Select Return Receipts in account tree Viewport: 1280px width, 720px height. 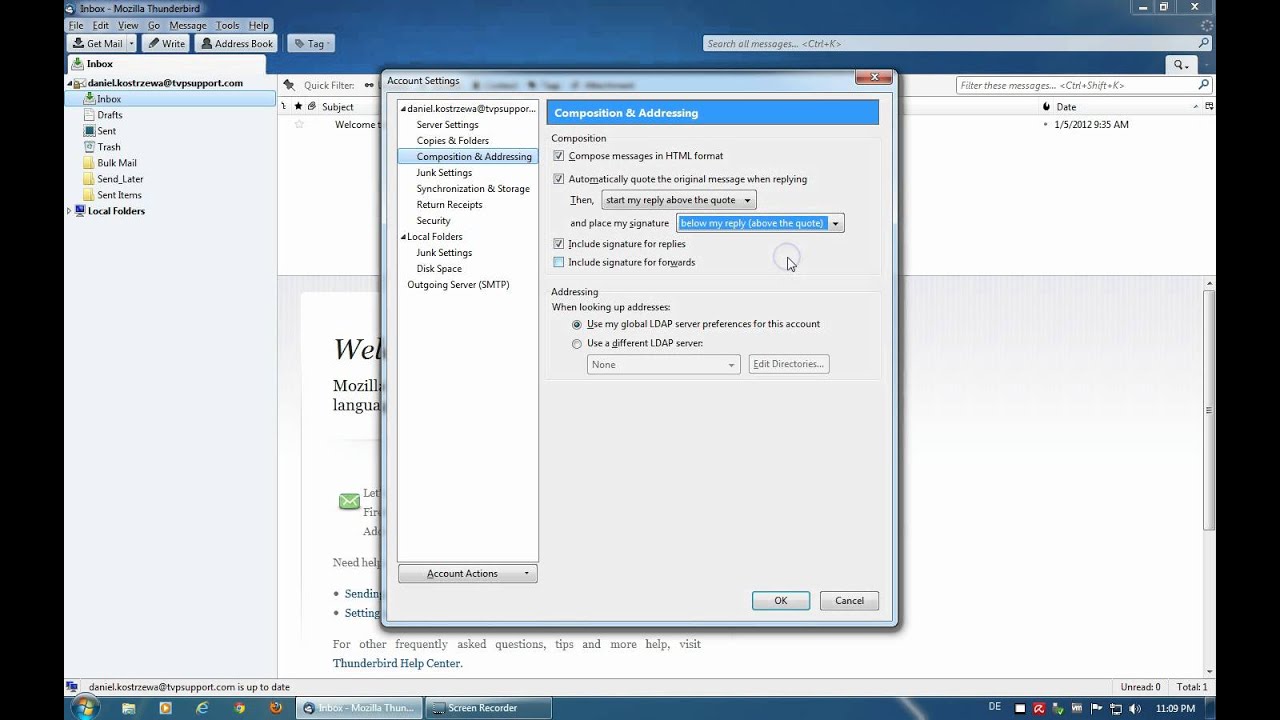tap(449, 205)
